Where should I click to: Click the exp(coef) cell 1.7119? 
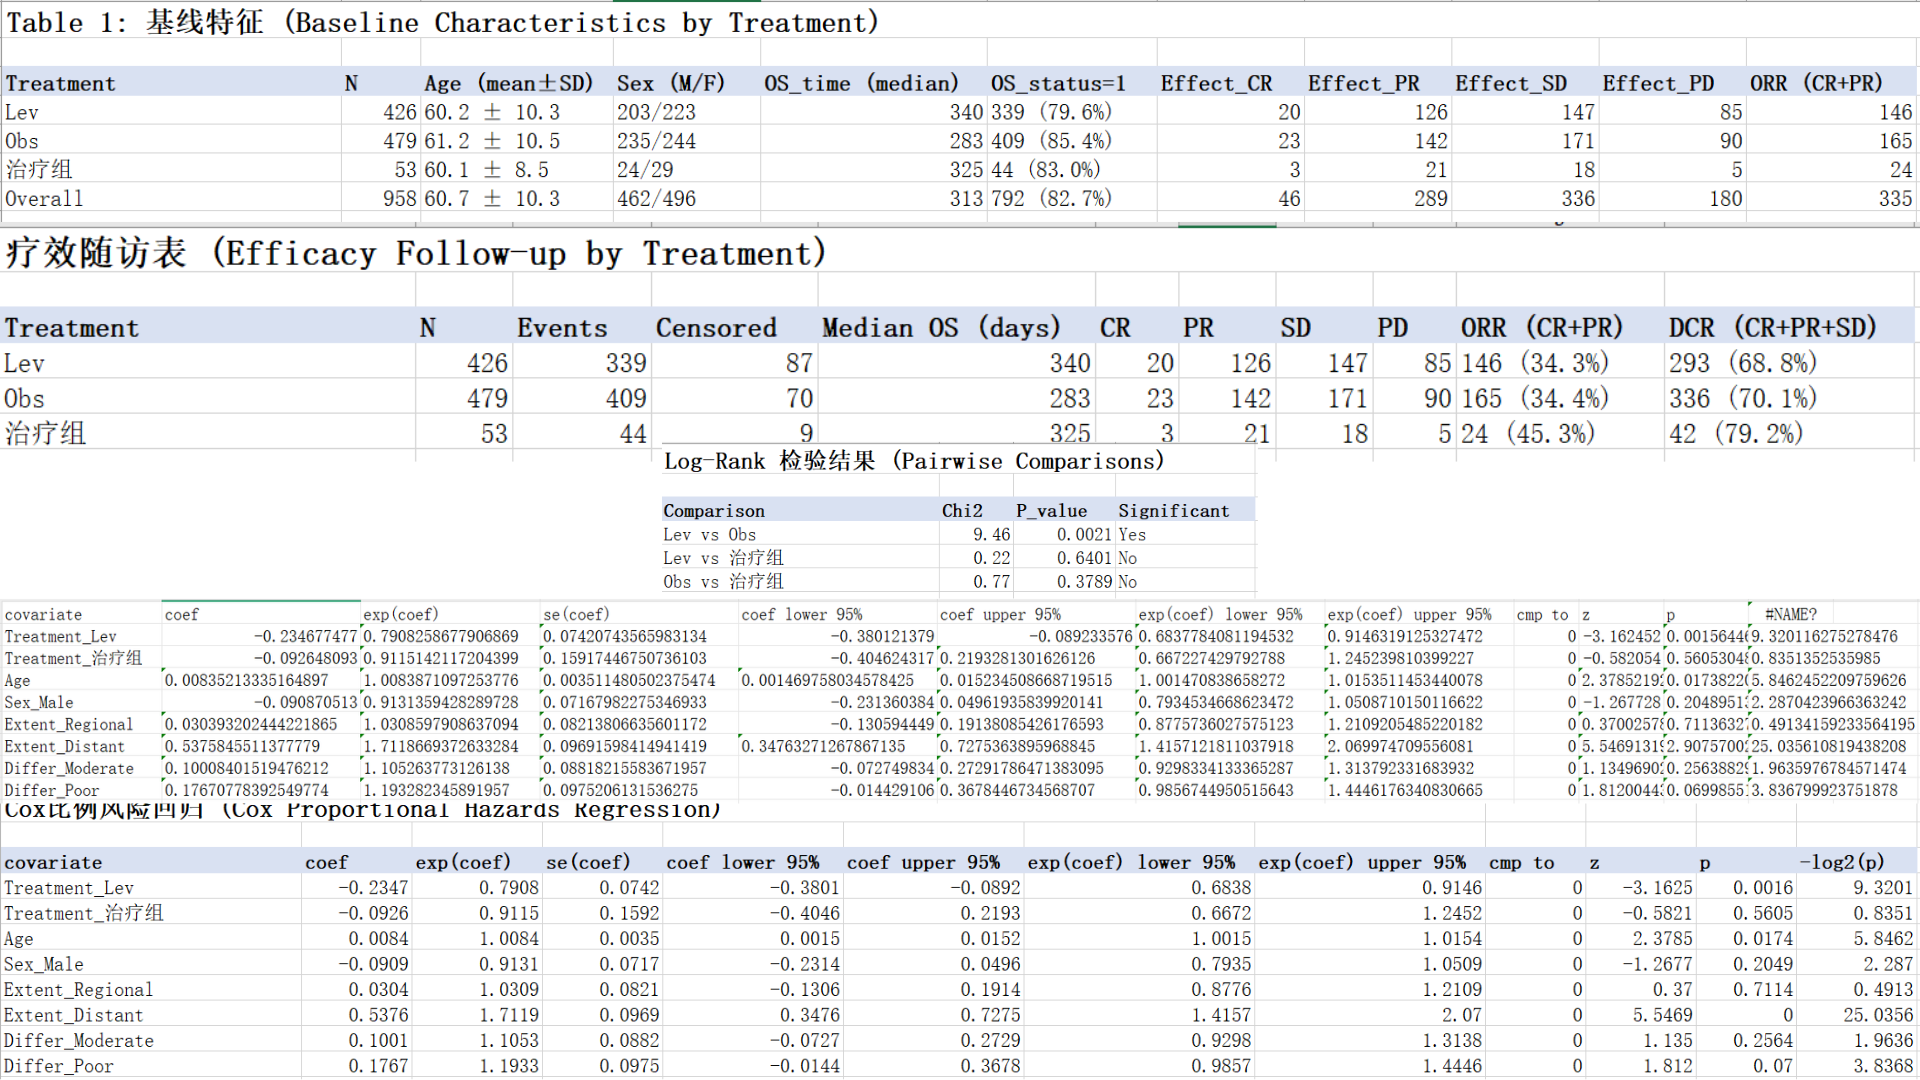(x=509, y=1016)
